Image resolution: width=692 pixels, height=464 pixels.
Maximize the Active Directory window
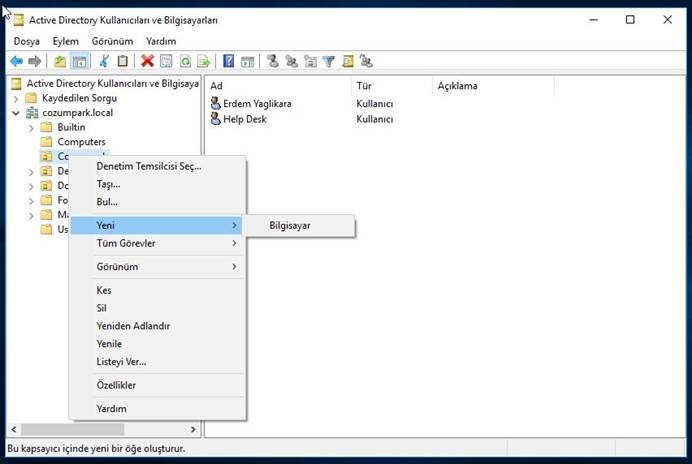[630, 19]
